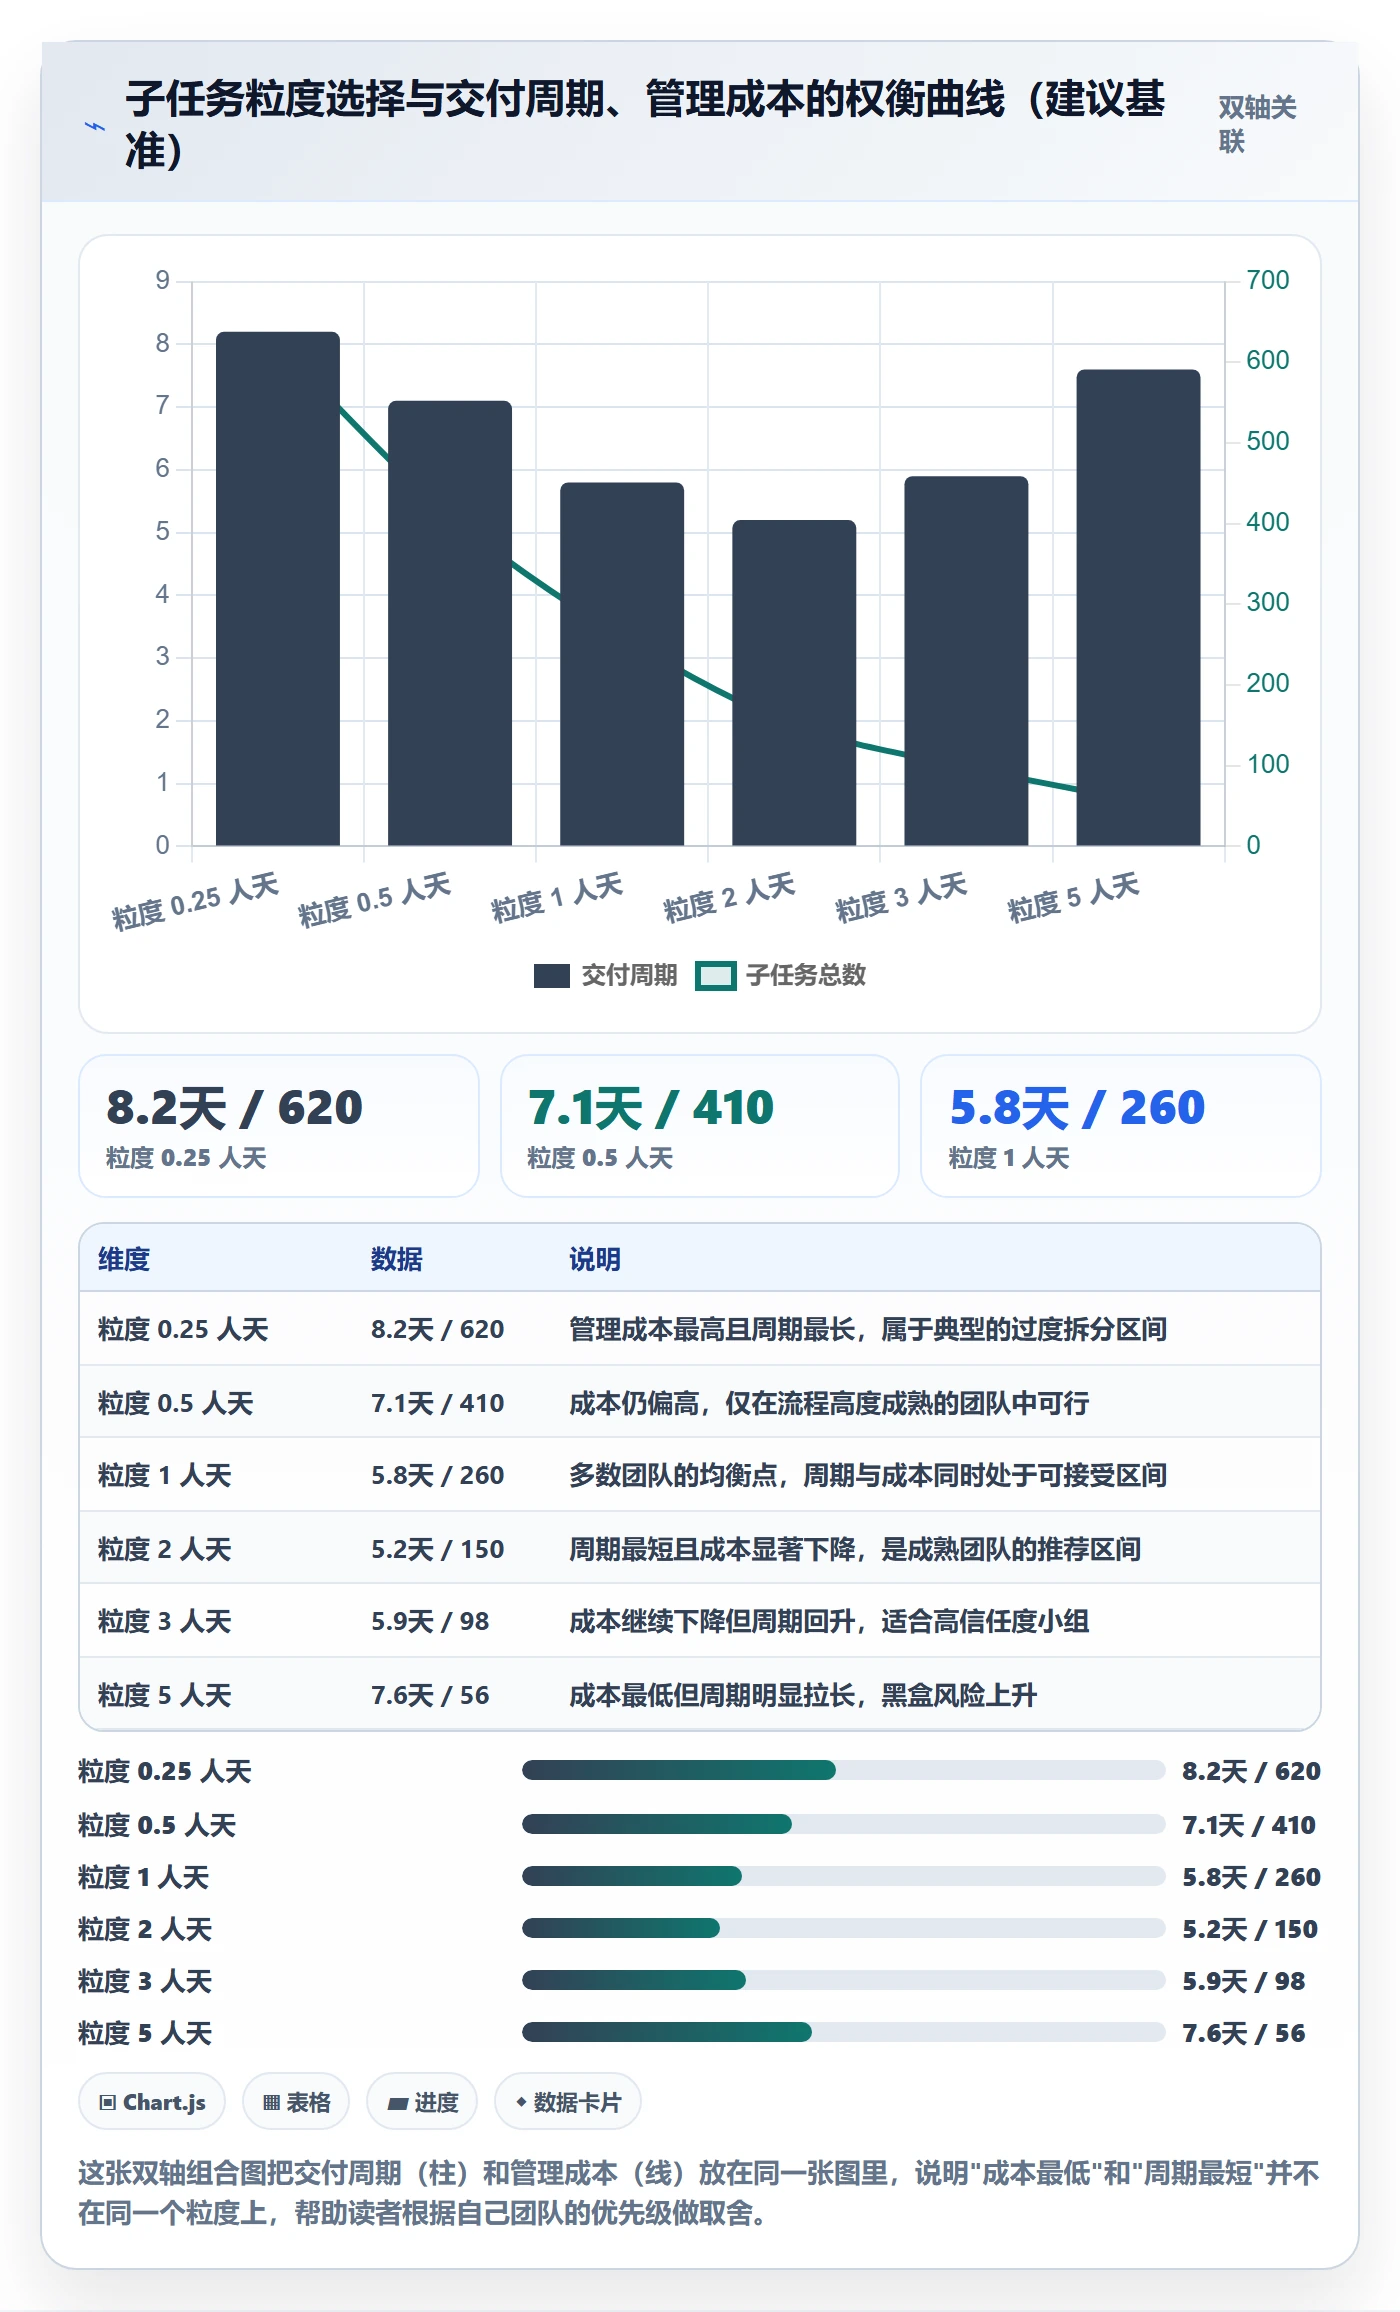Click the 说明 column header

[595, 1259]
